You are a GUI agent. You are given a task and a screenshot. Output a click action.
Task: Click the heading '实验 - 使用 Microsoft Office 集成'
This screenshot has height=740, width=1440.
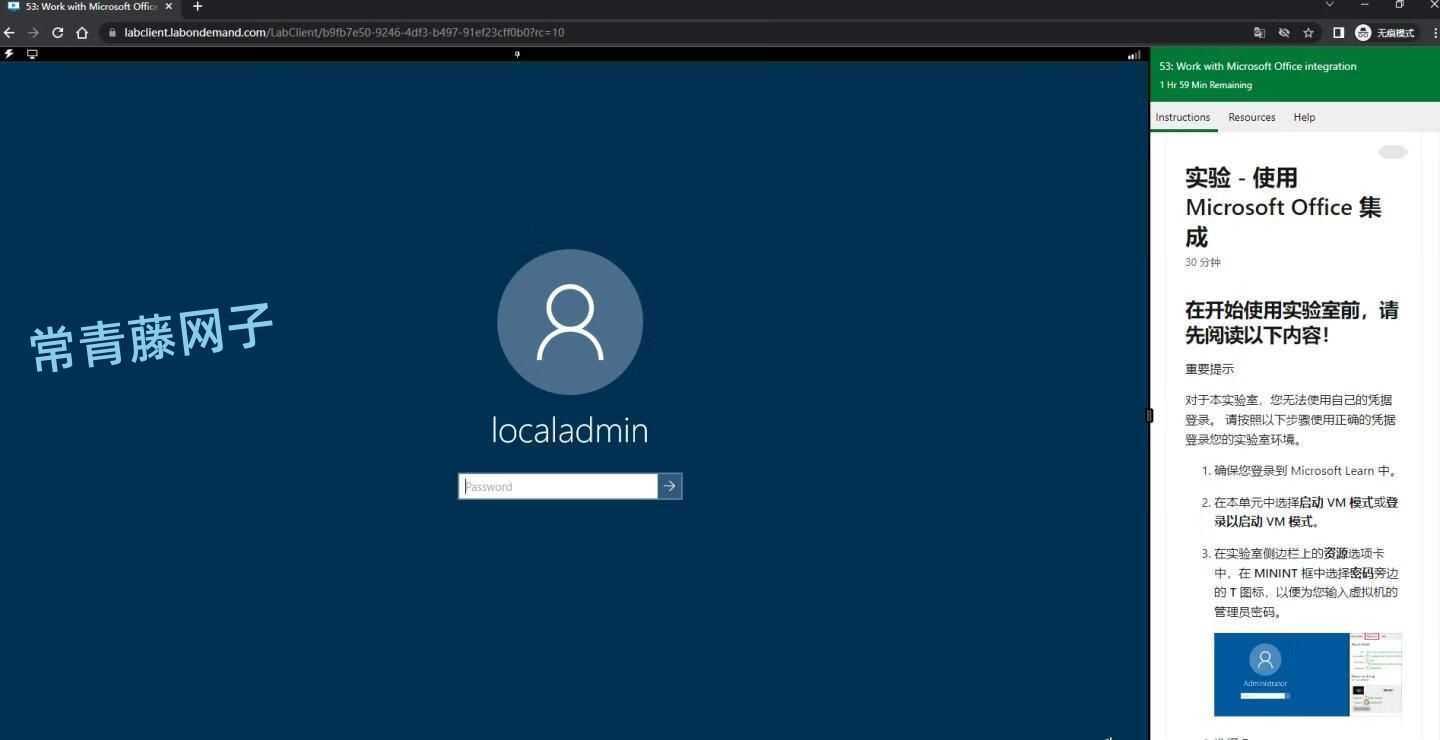[1284, 207]
